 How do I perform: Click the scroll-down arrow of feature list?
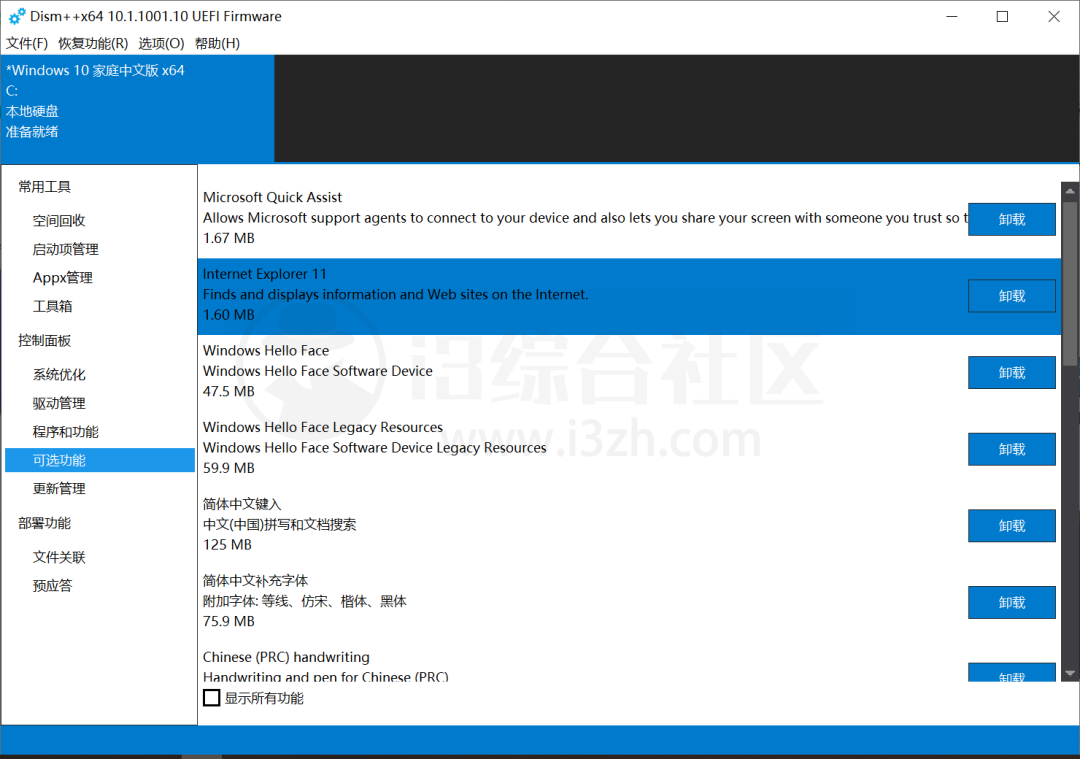coord(1070,673)
